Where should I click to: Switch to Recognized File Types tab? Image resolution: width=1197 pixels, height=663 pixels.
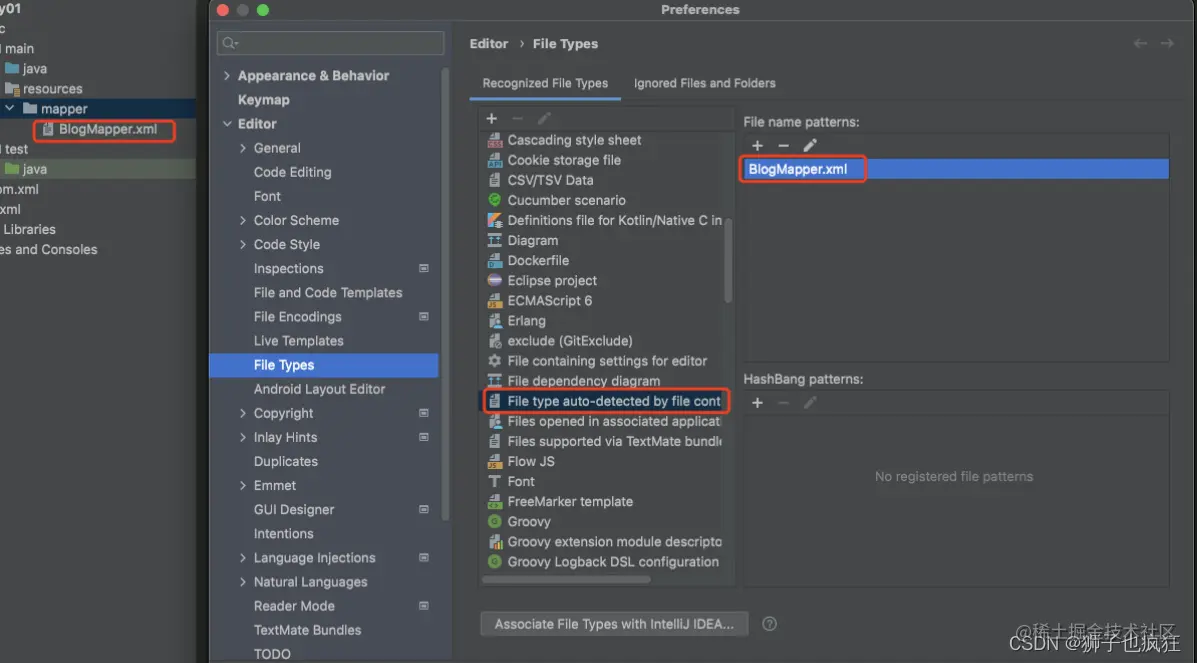[545, 83]
